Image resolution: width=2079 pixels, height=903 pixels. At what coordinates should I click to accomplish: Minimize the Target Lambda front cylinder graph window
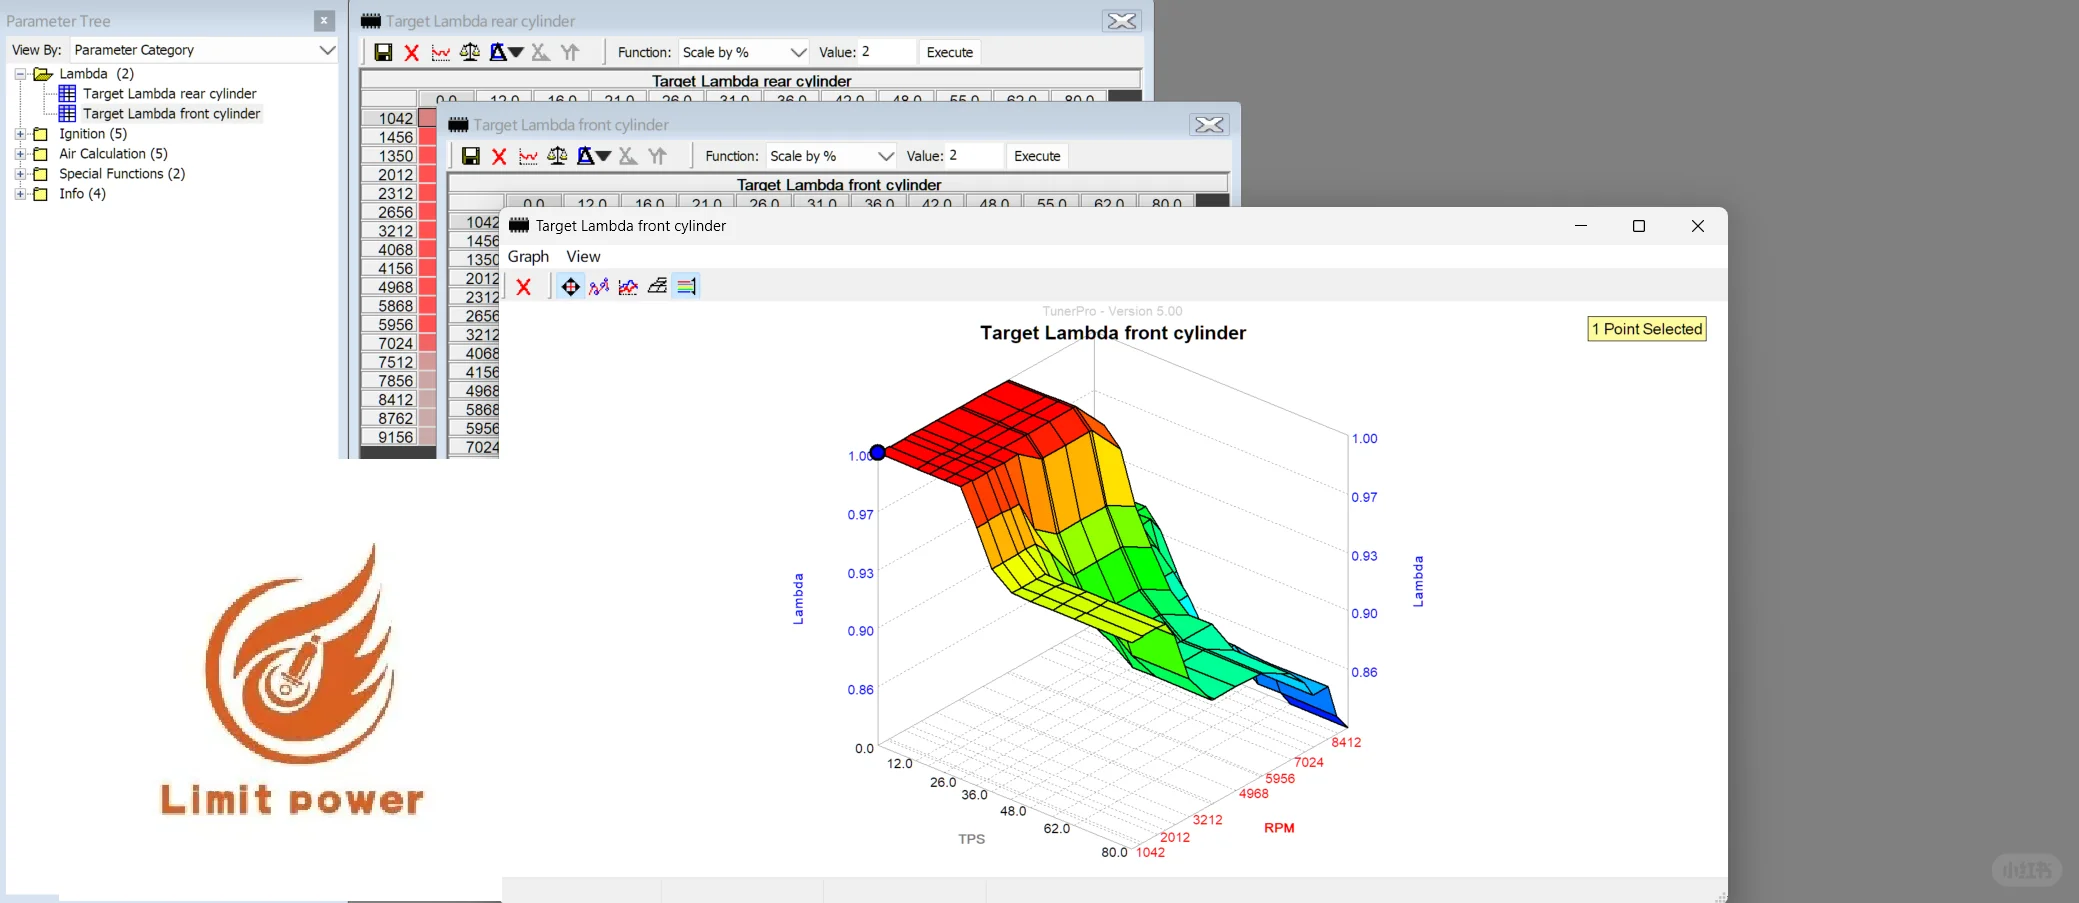[x=1581, y=226]
